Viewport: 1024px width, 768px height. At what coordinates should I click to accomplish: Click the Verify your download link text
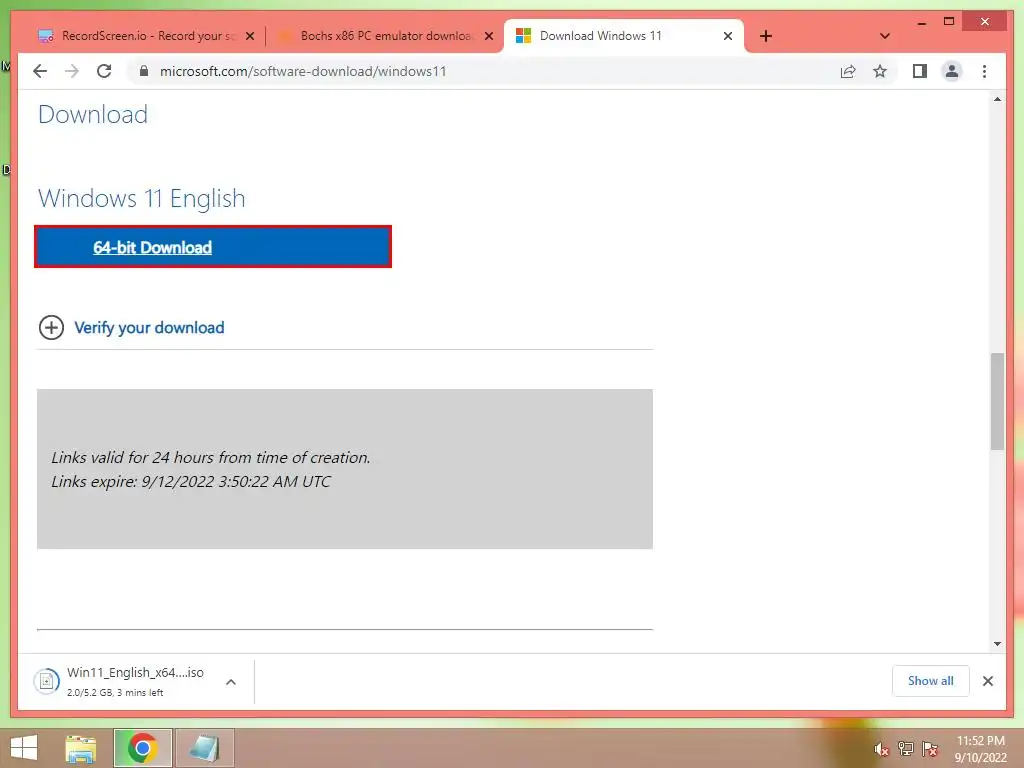coord(149,327)
